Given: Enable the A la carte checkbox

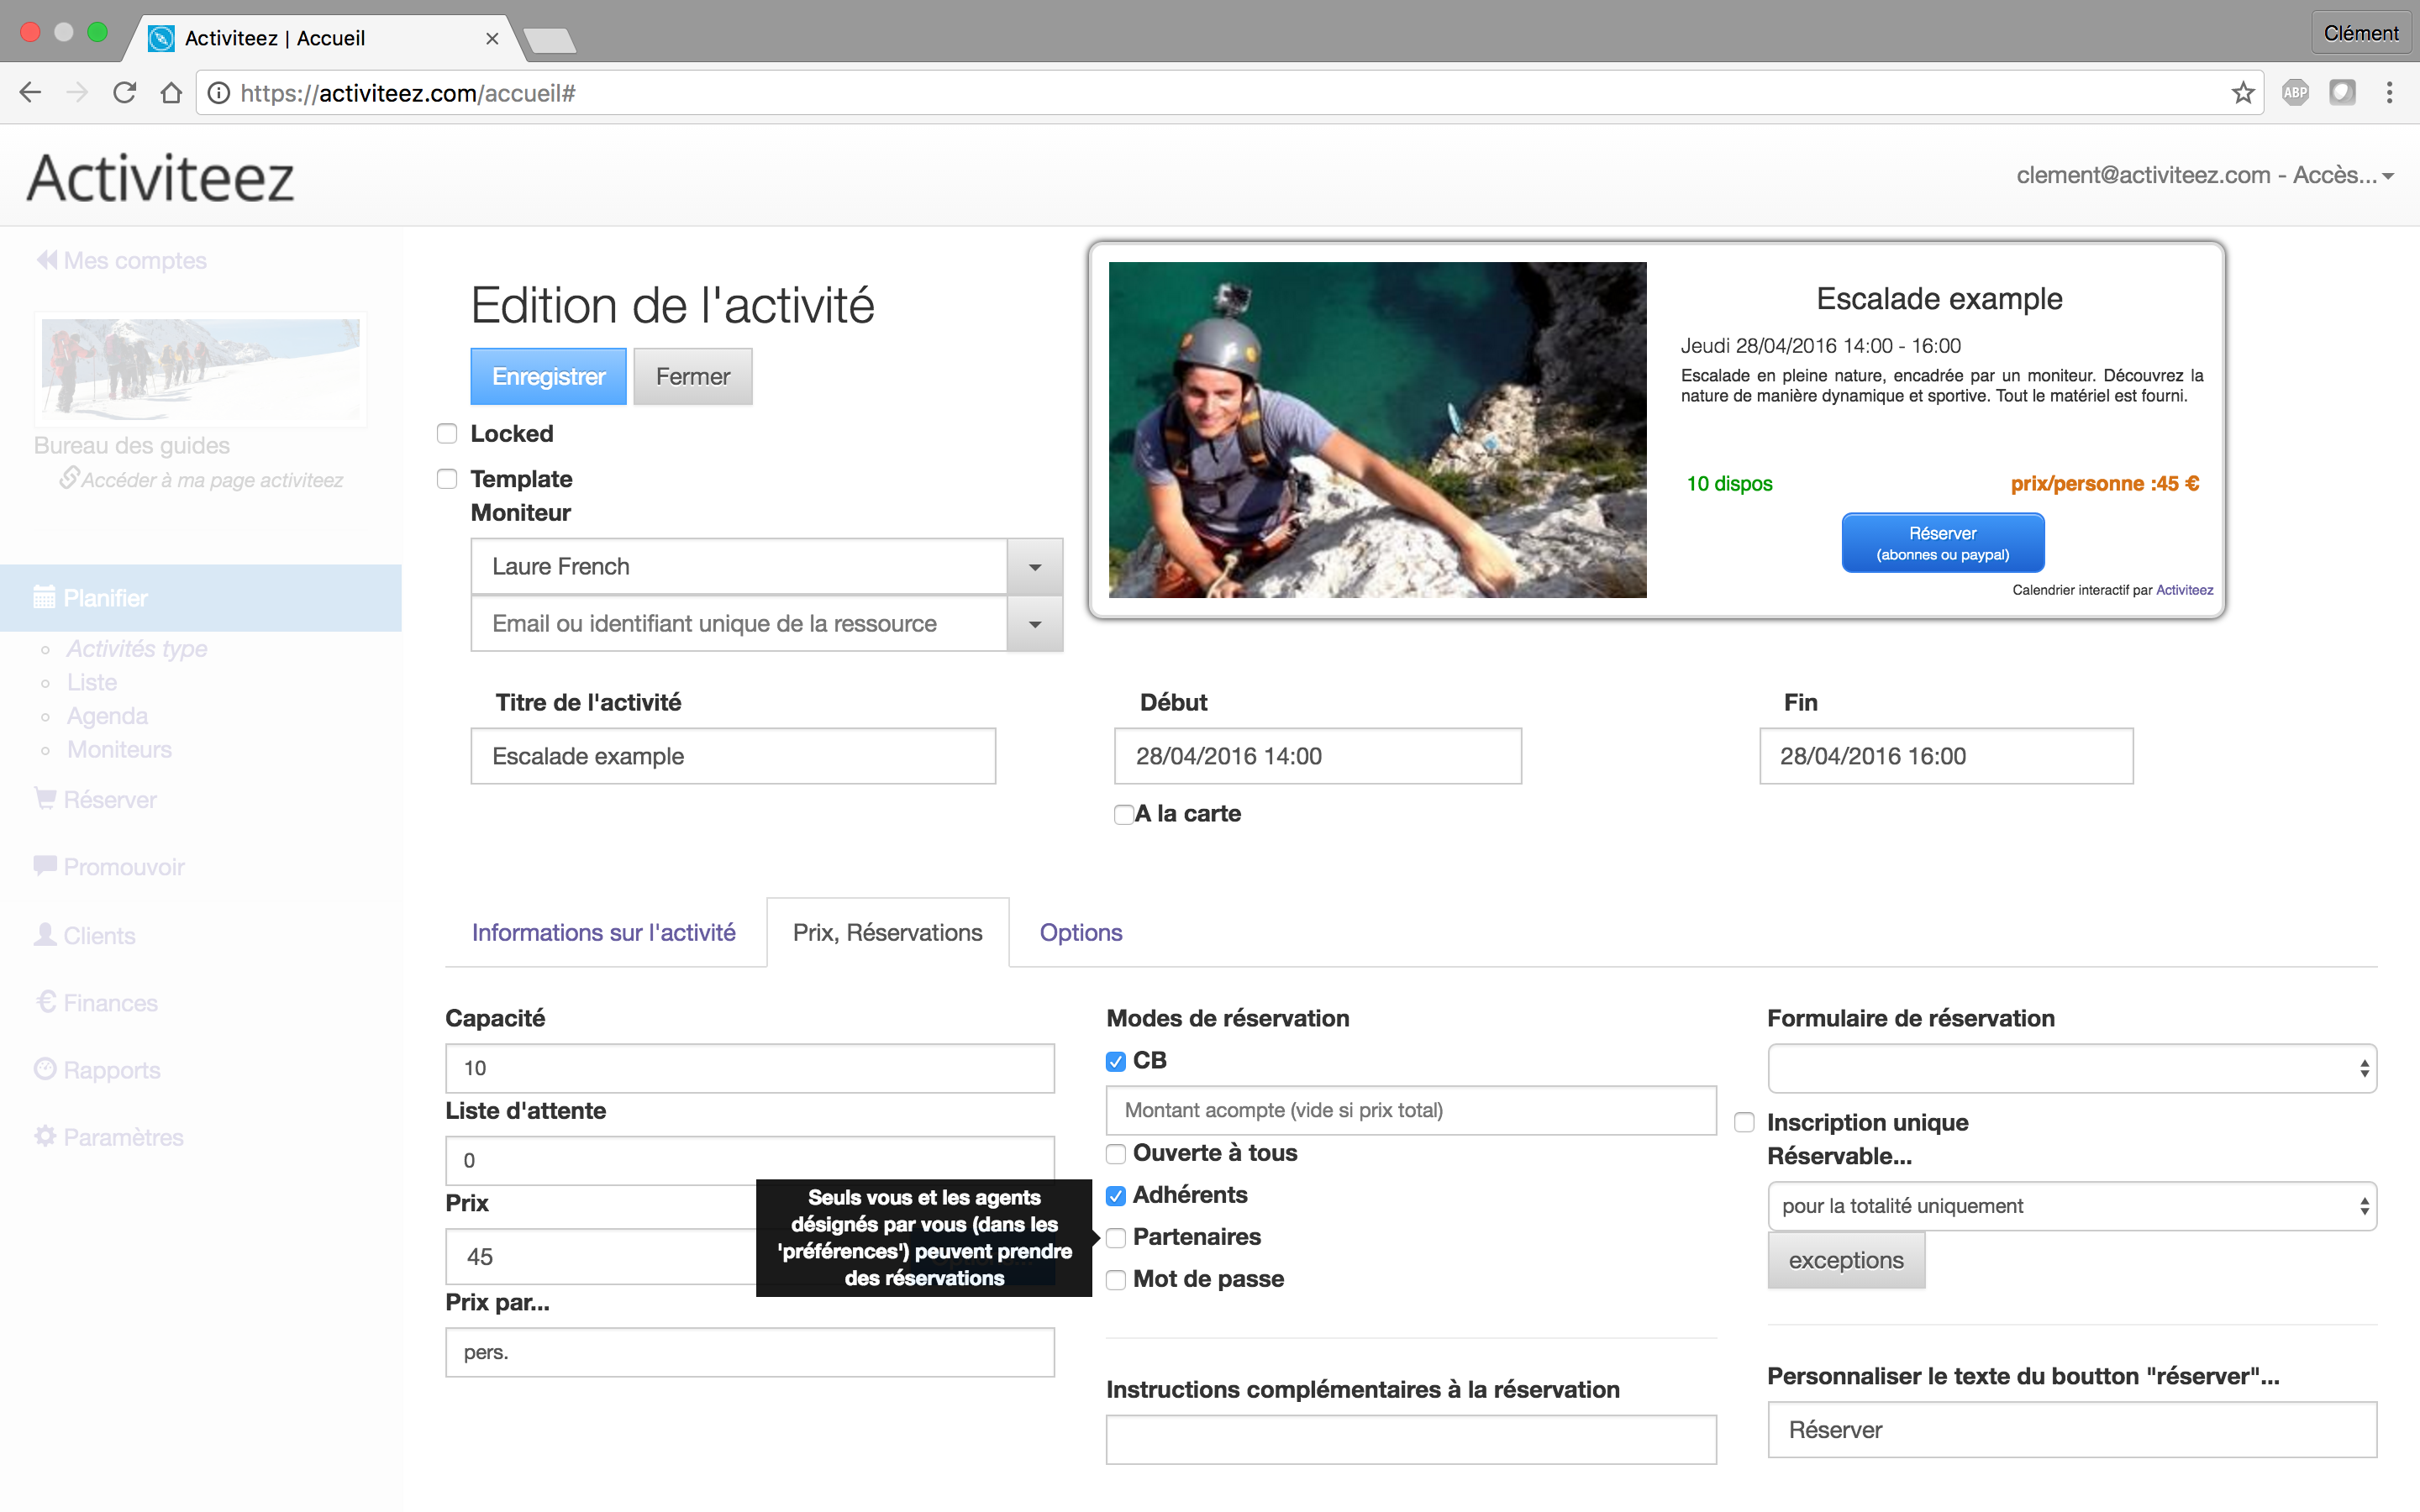Looking at the screenshot, I should point(1124,814).
